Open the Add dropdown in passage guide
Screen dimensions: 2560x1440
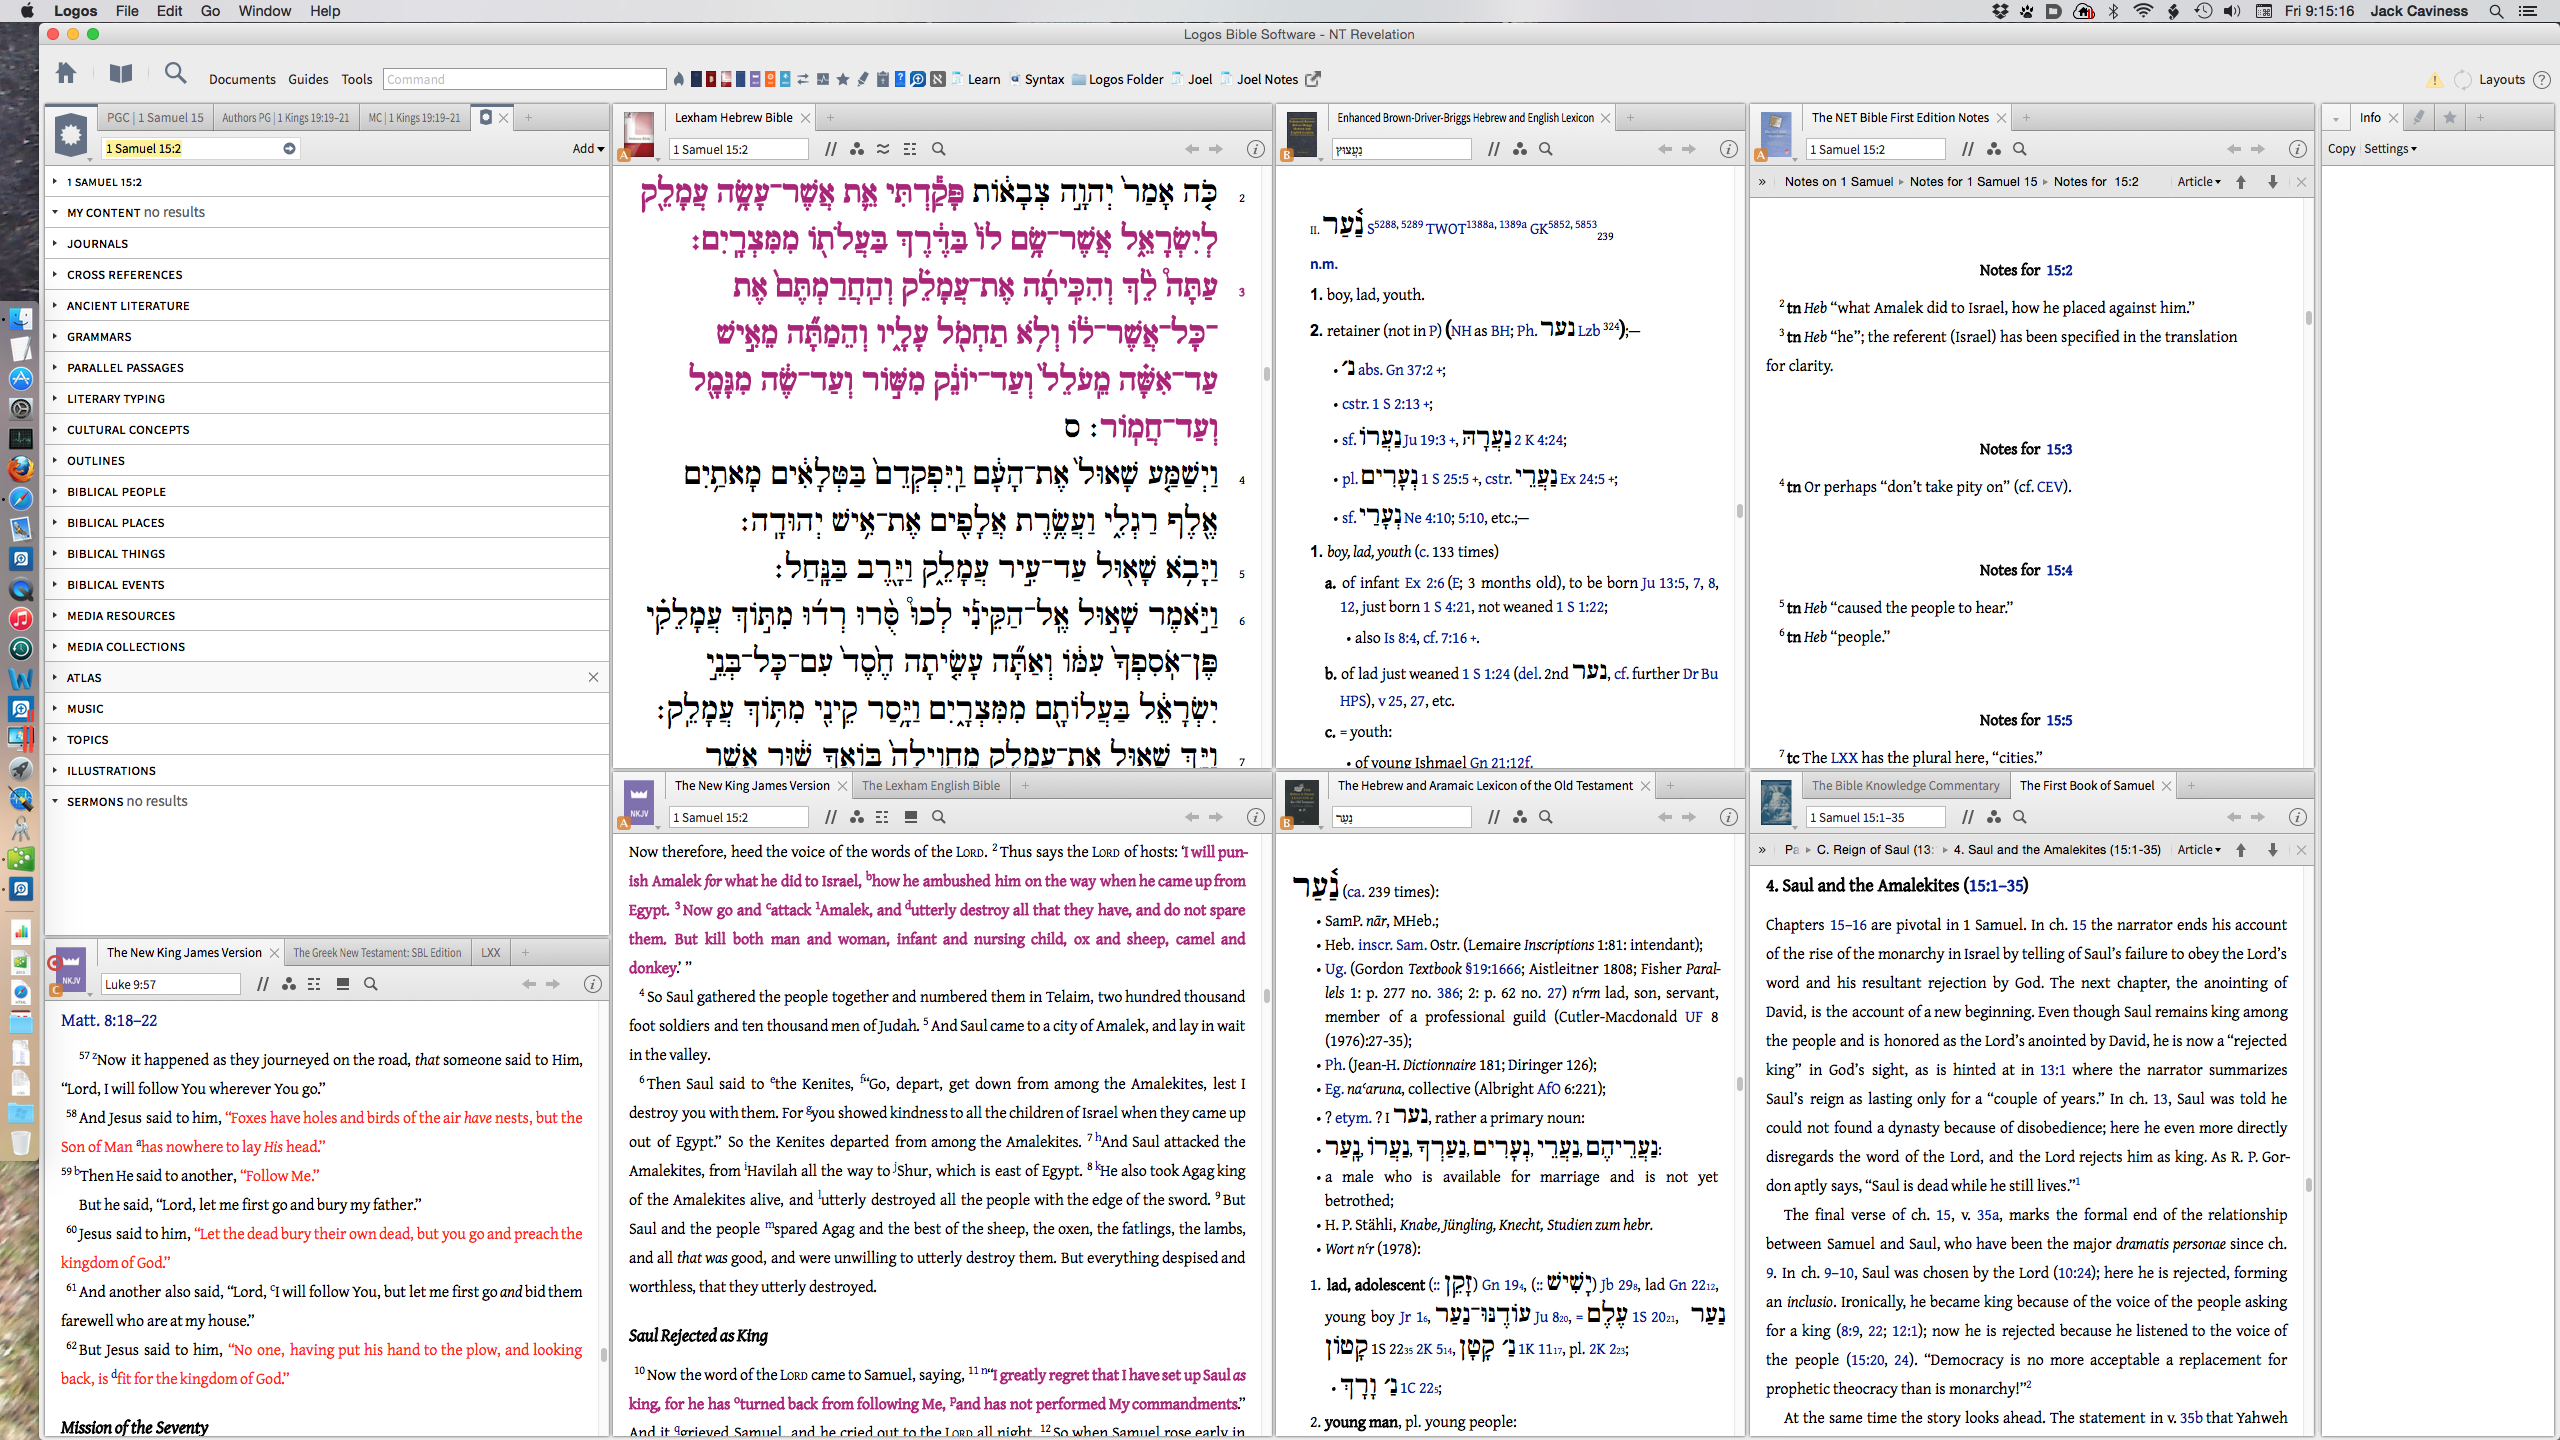point(588,148)
